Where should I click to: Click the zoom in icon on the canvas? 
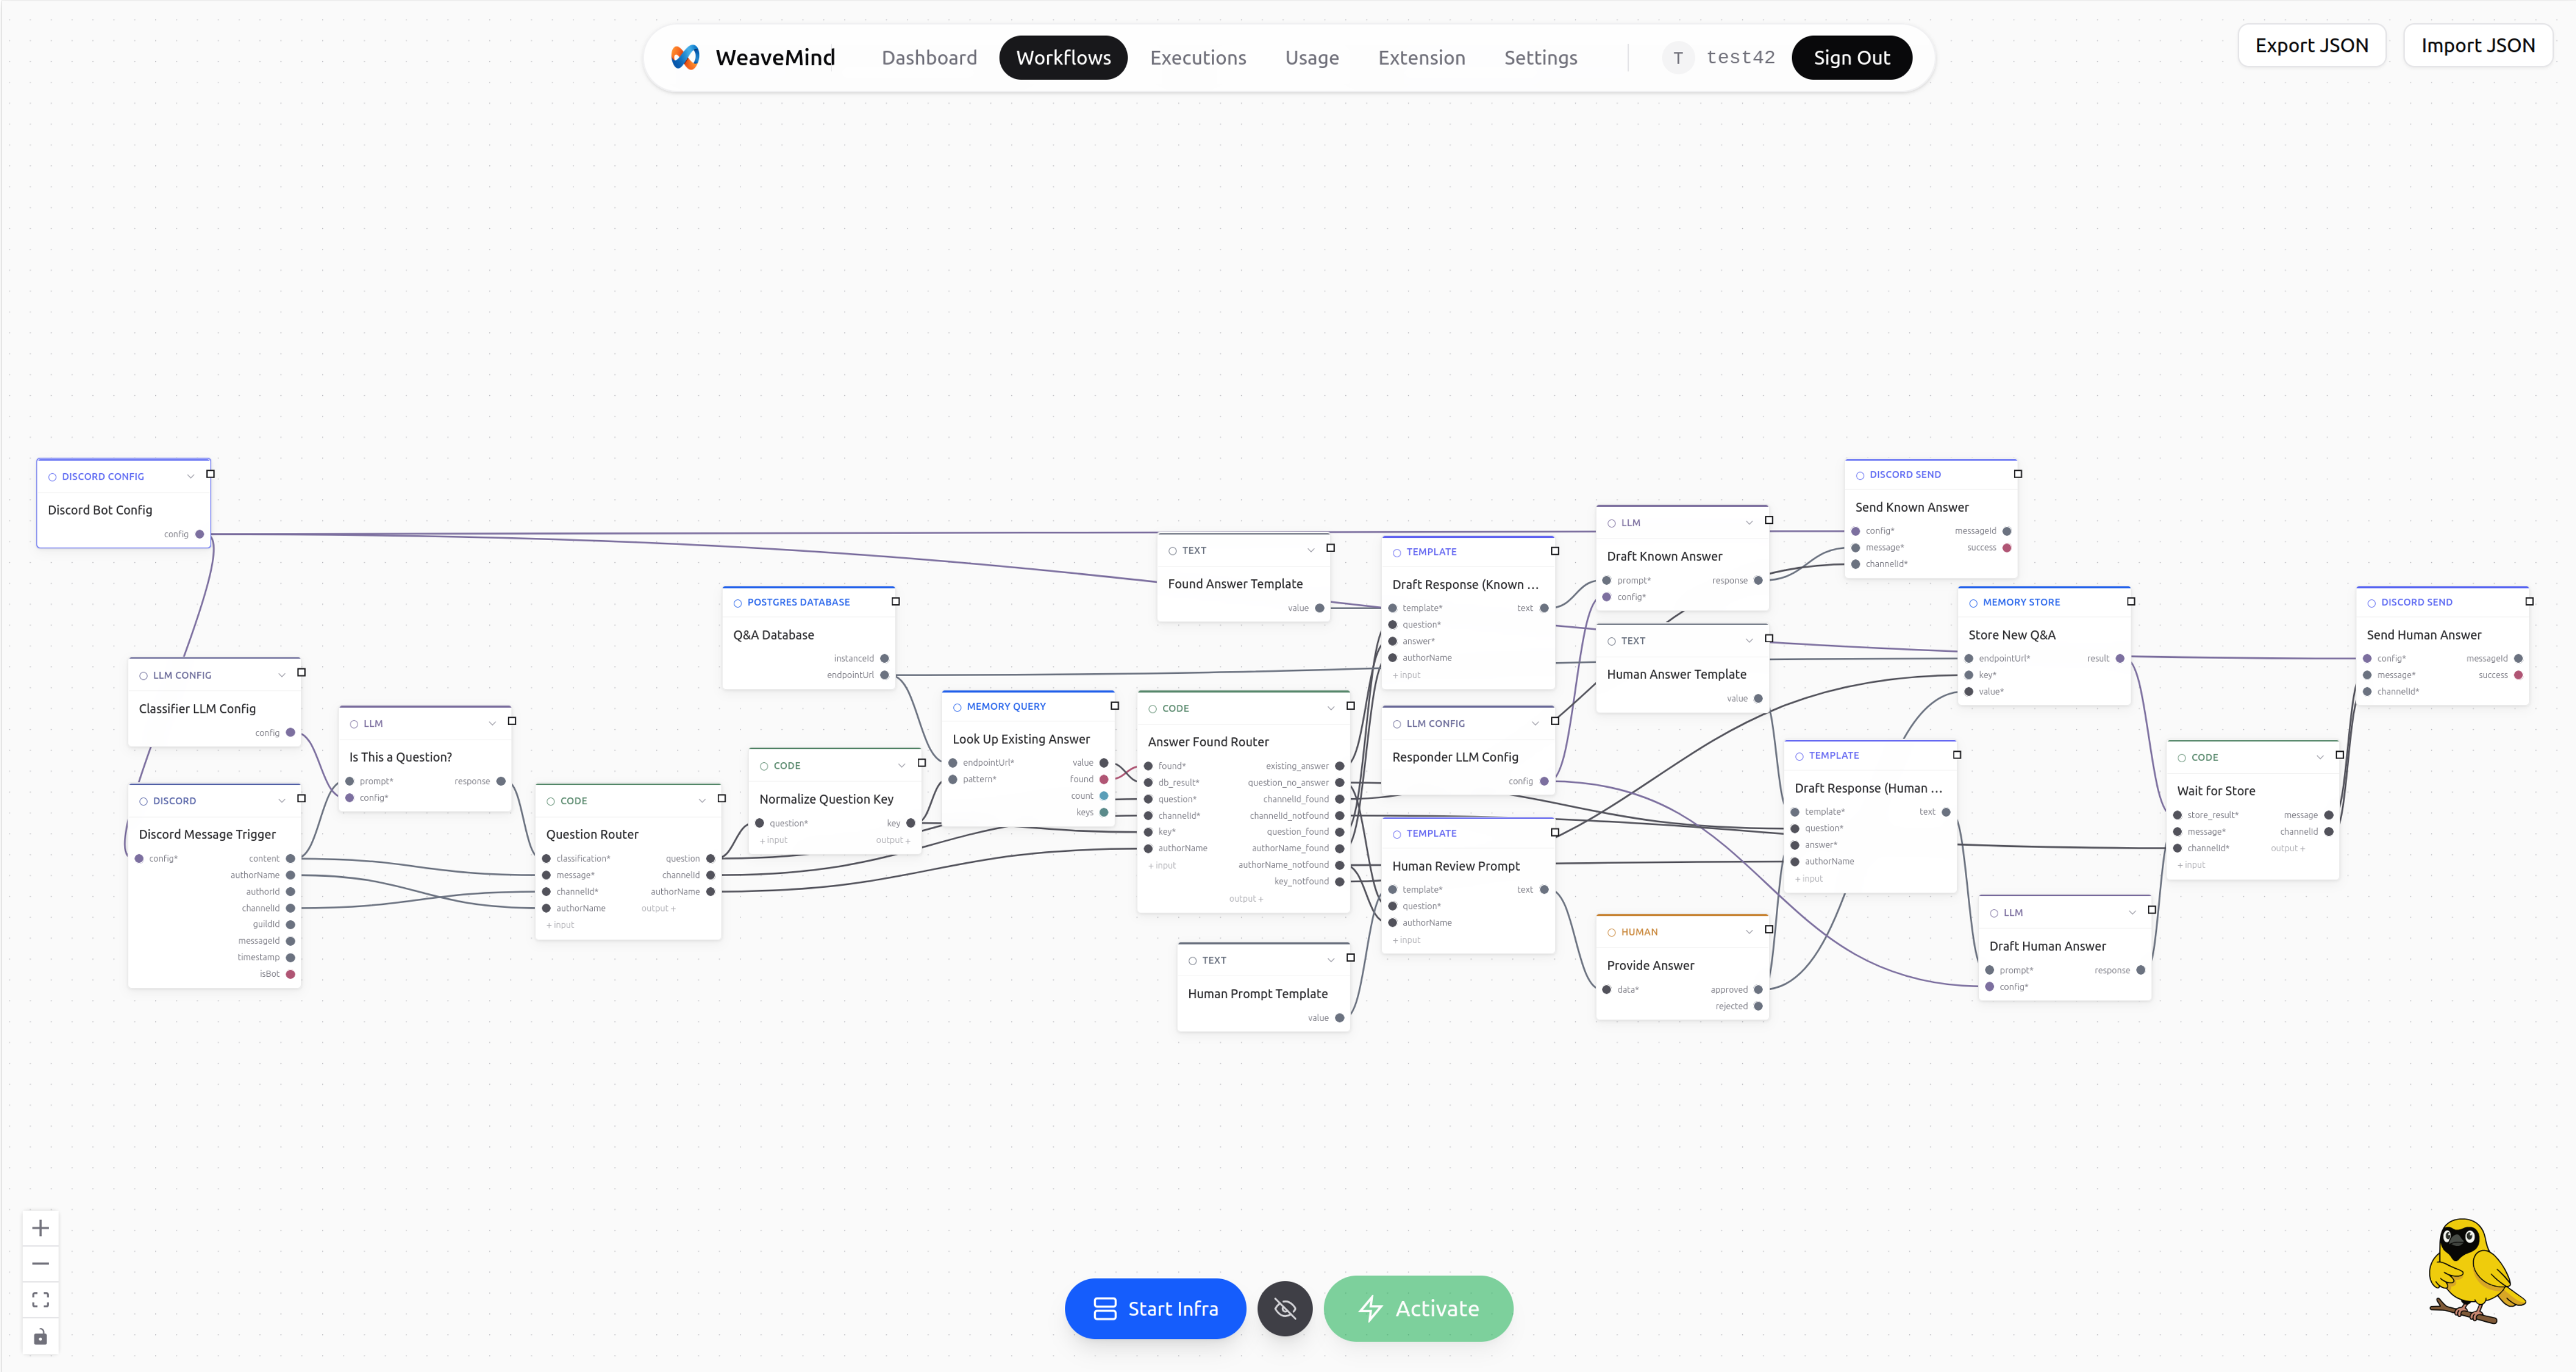tap(40, 1227)
